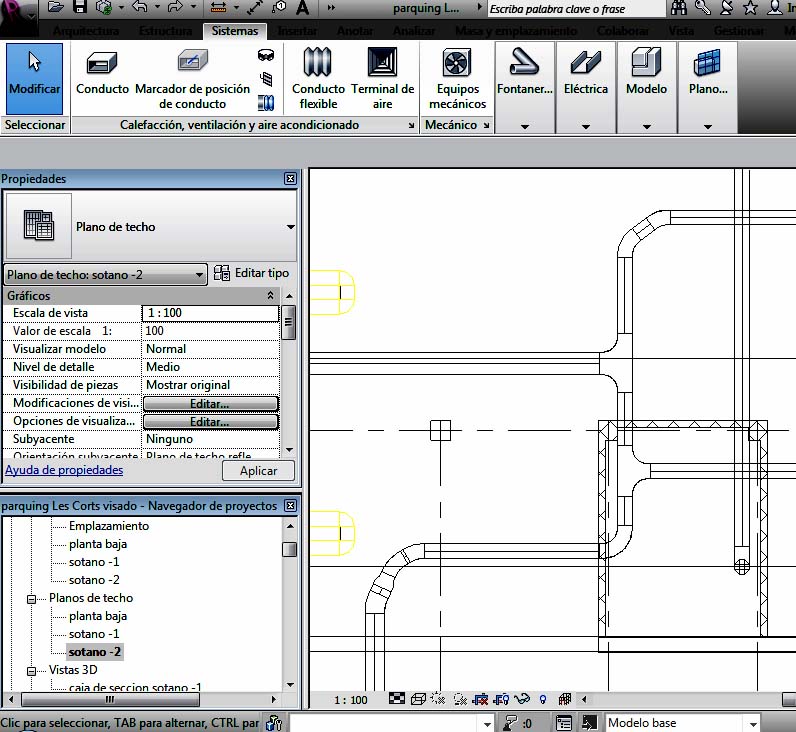Select the Conducto duct tool
This screenshot has height=732, width=796.
(103, 74)
